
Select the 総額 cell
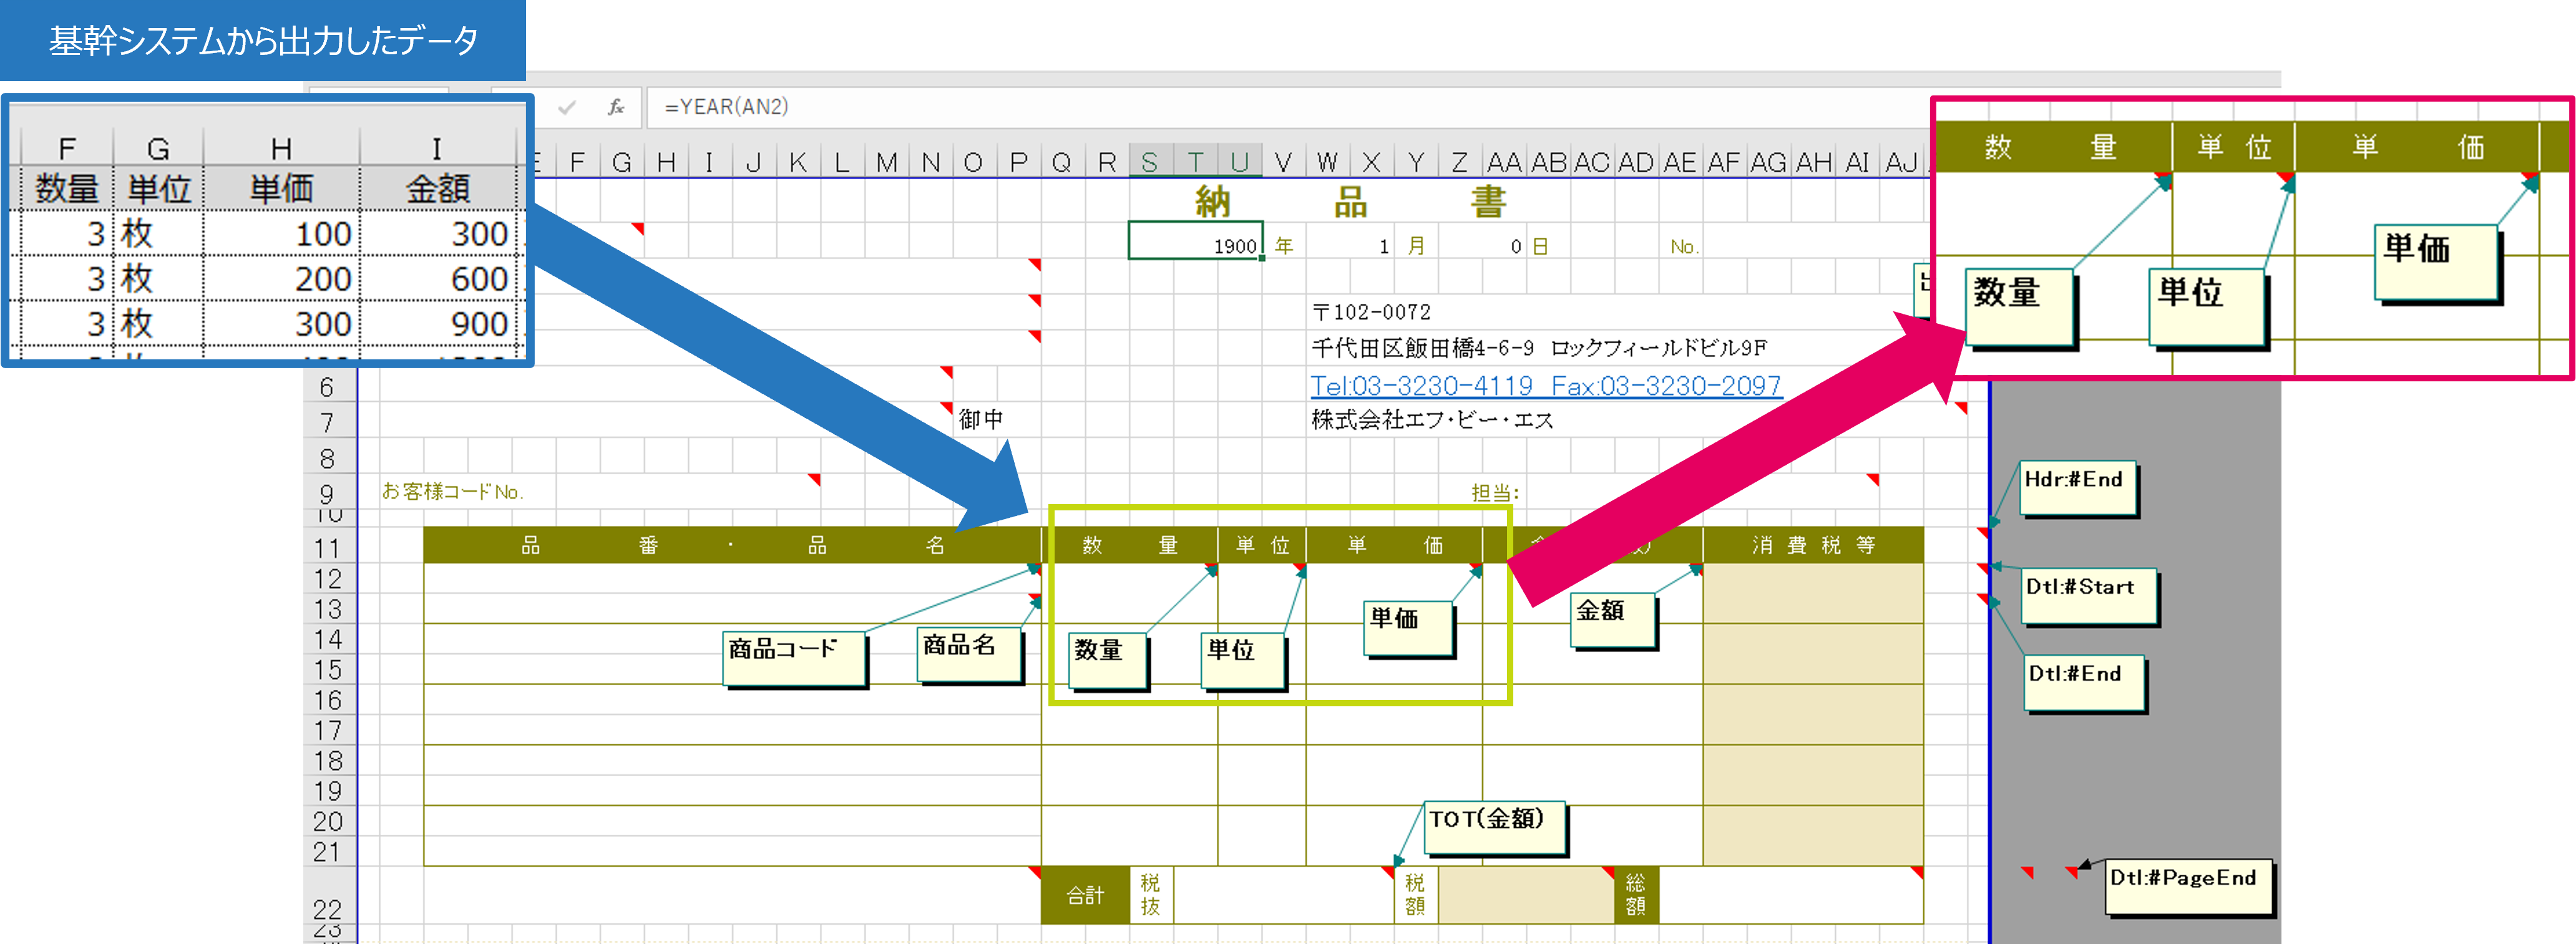pyautogui.click(x=1636, y=895)
